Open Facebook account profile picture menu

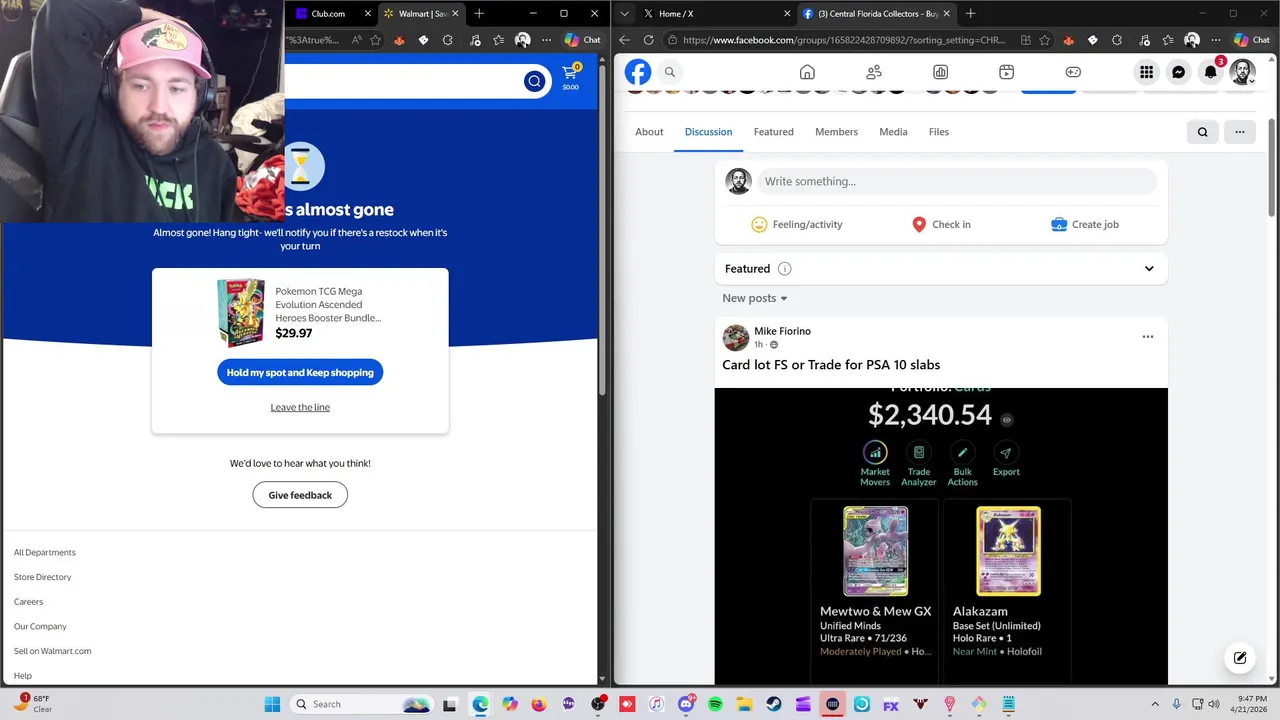pyautogui.click(x=1242, y=72)
